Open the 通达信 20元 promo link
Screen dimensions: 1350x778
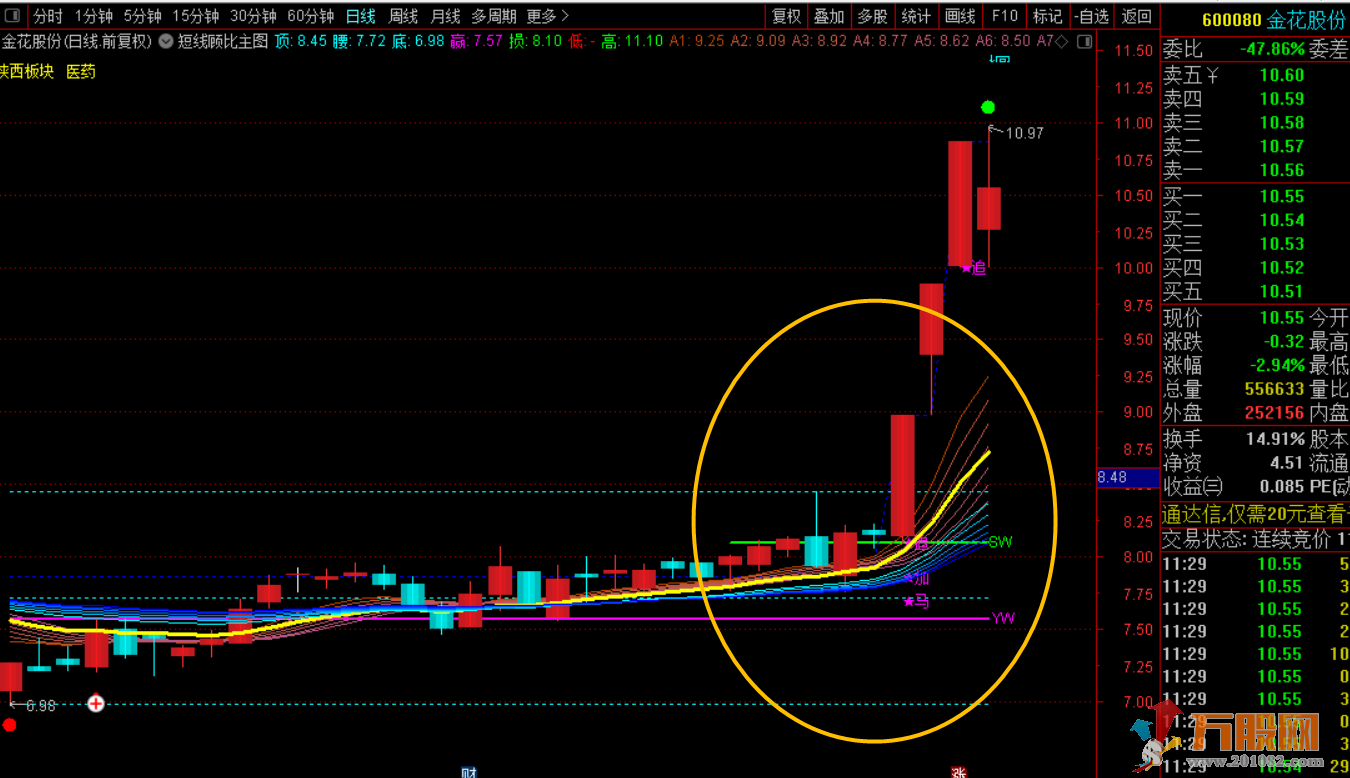click(1255, 516)
